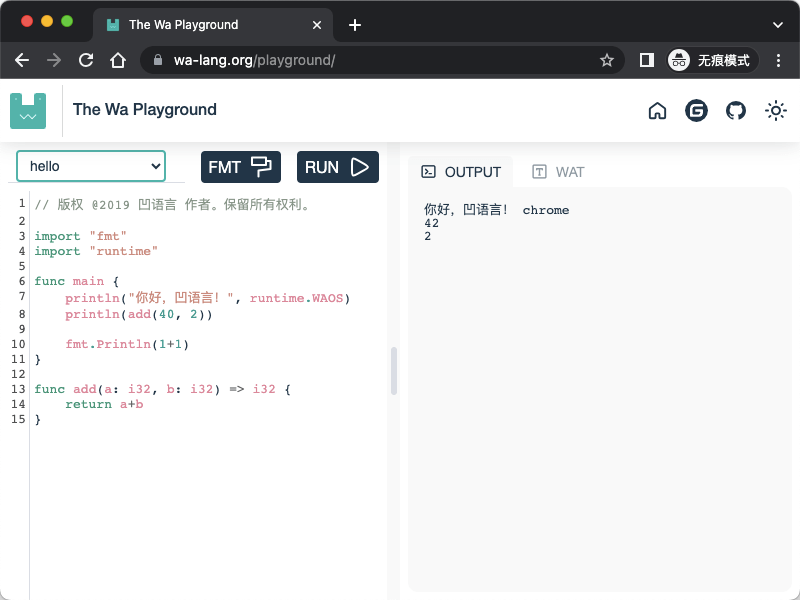
Task: Expand the hello example dropdown
Action: coord(91,166)
